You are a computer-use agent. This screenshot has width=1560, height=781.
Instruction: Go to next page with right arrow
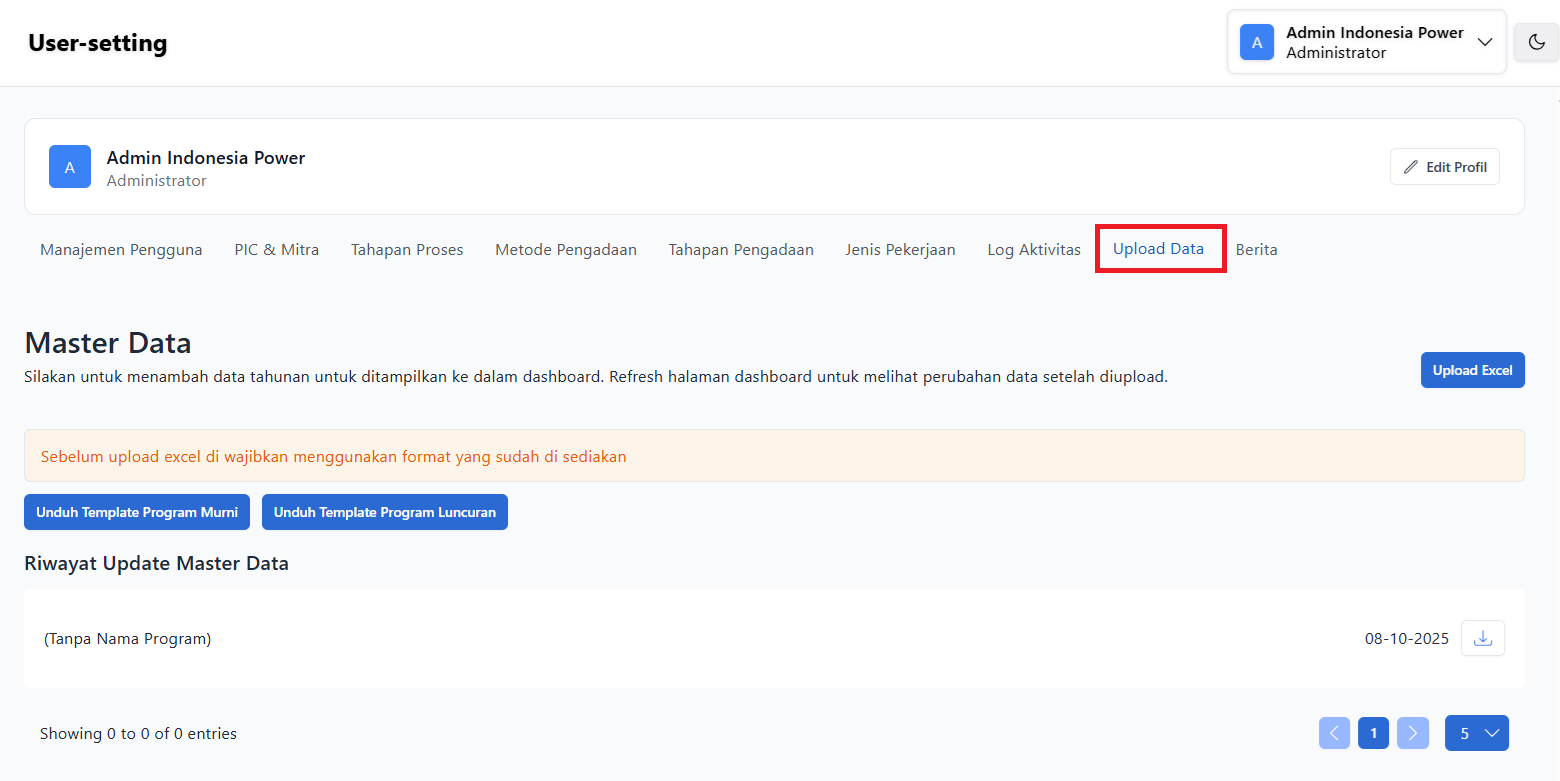point(1412,733)
